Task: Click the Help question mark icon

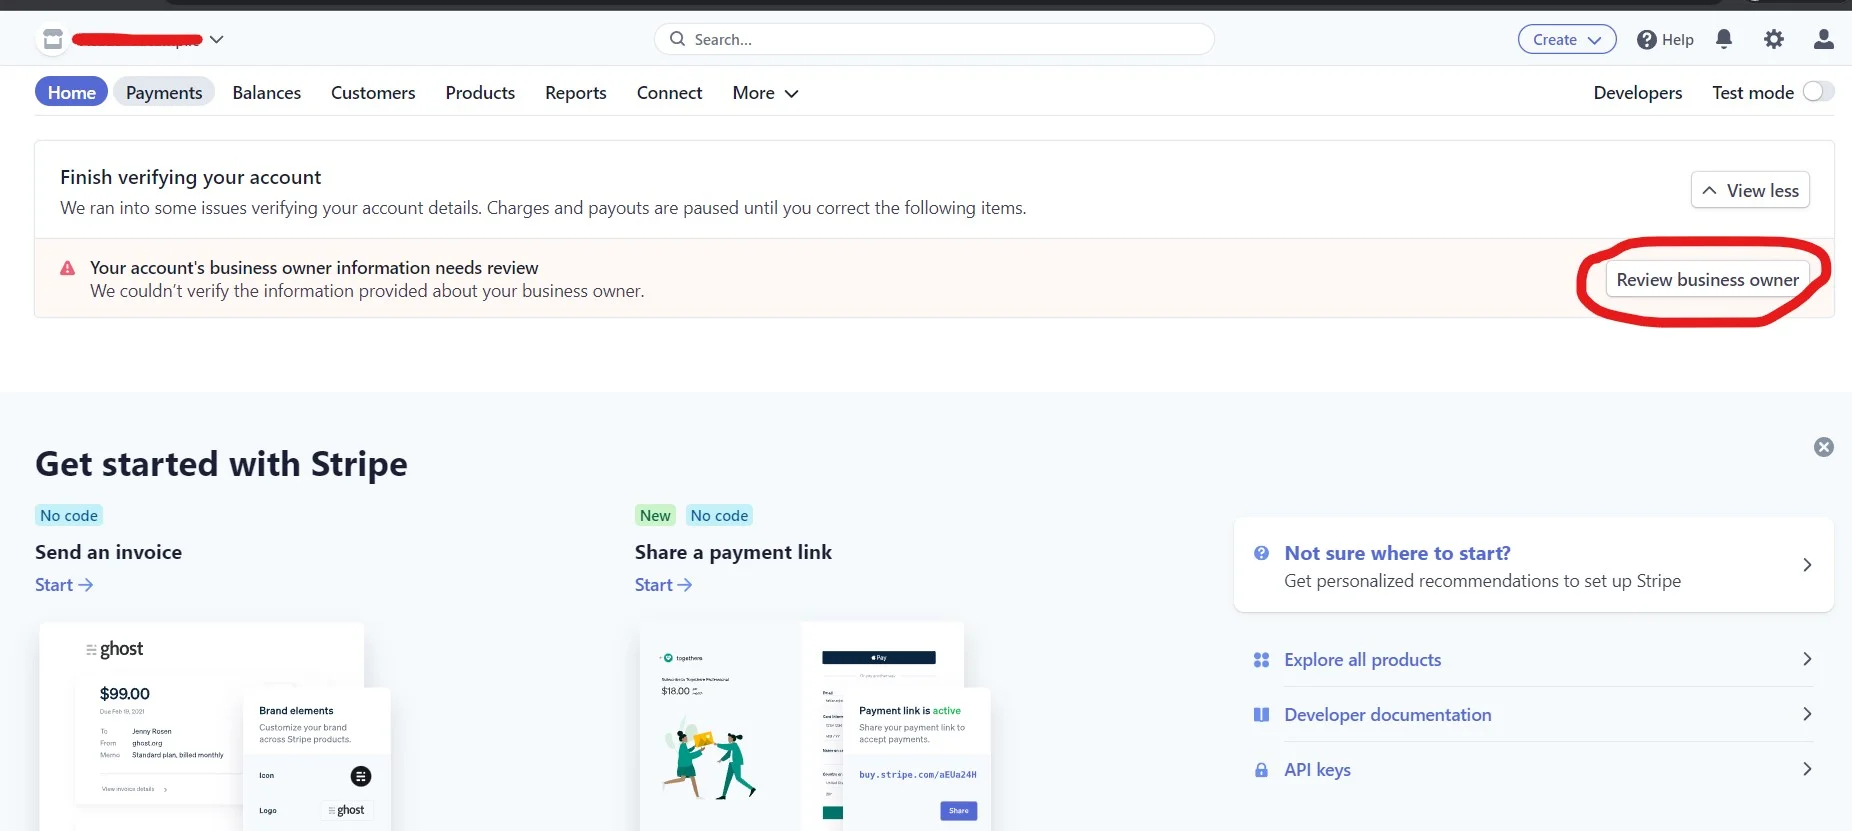Action: point(1646,40)
